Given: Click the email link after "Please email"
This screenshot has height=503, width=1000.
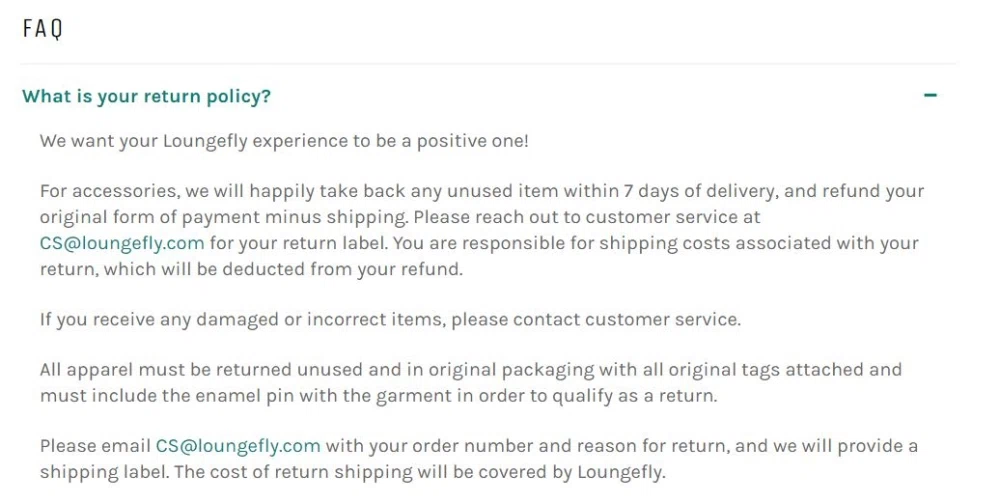Looking at the screenshot, I should tap(238, 446).
